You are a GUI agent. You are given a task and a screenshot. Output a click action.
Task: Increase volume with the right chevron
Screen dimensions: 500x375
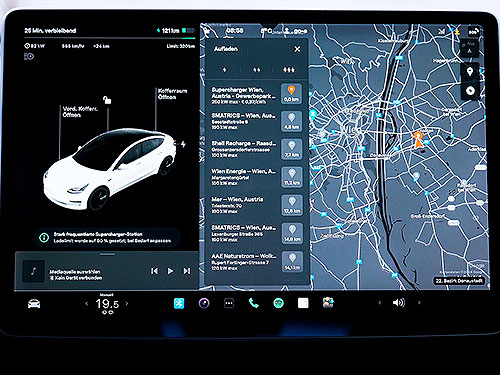tap(419, 303)
